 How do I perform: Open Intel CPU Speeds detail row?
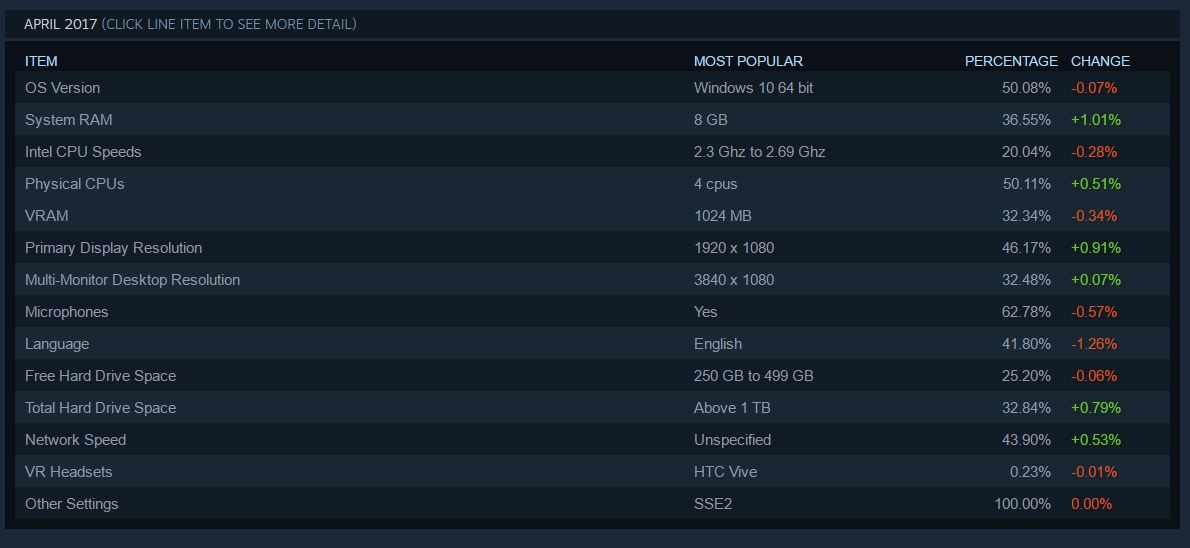pos(83,152)
